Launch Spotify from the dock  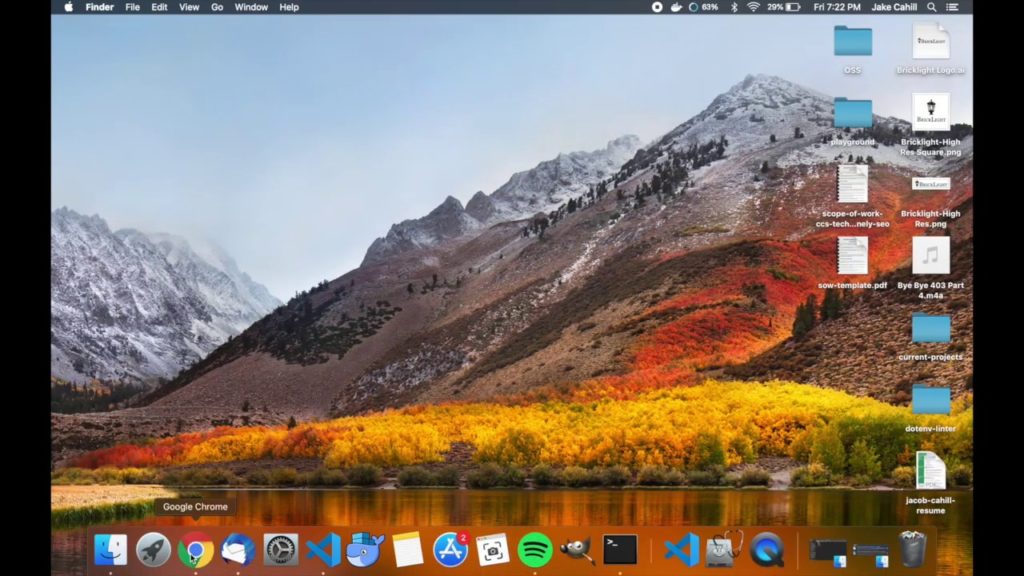[535, 550]
